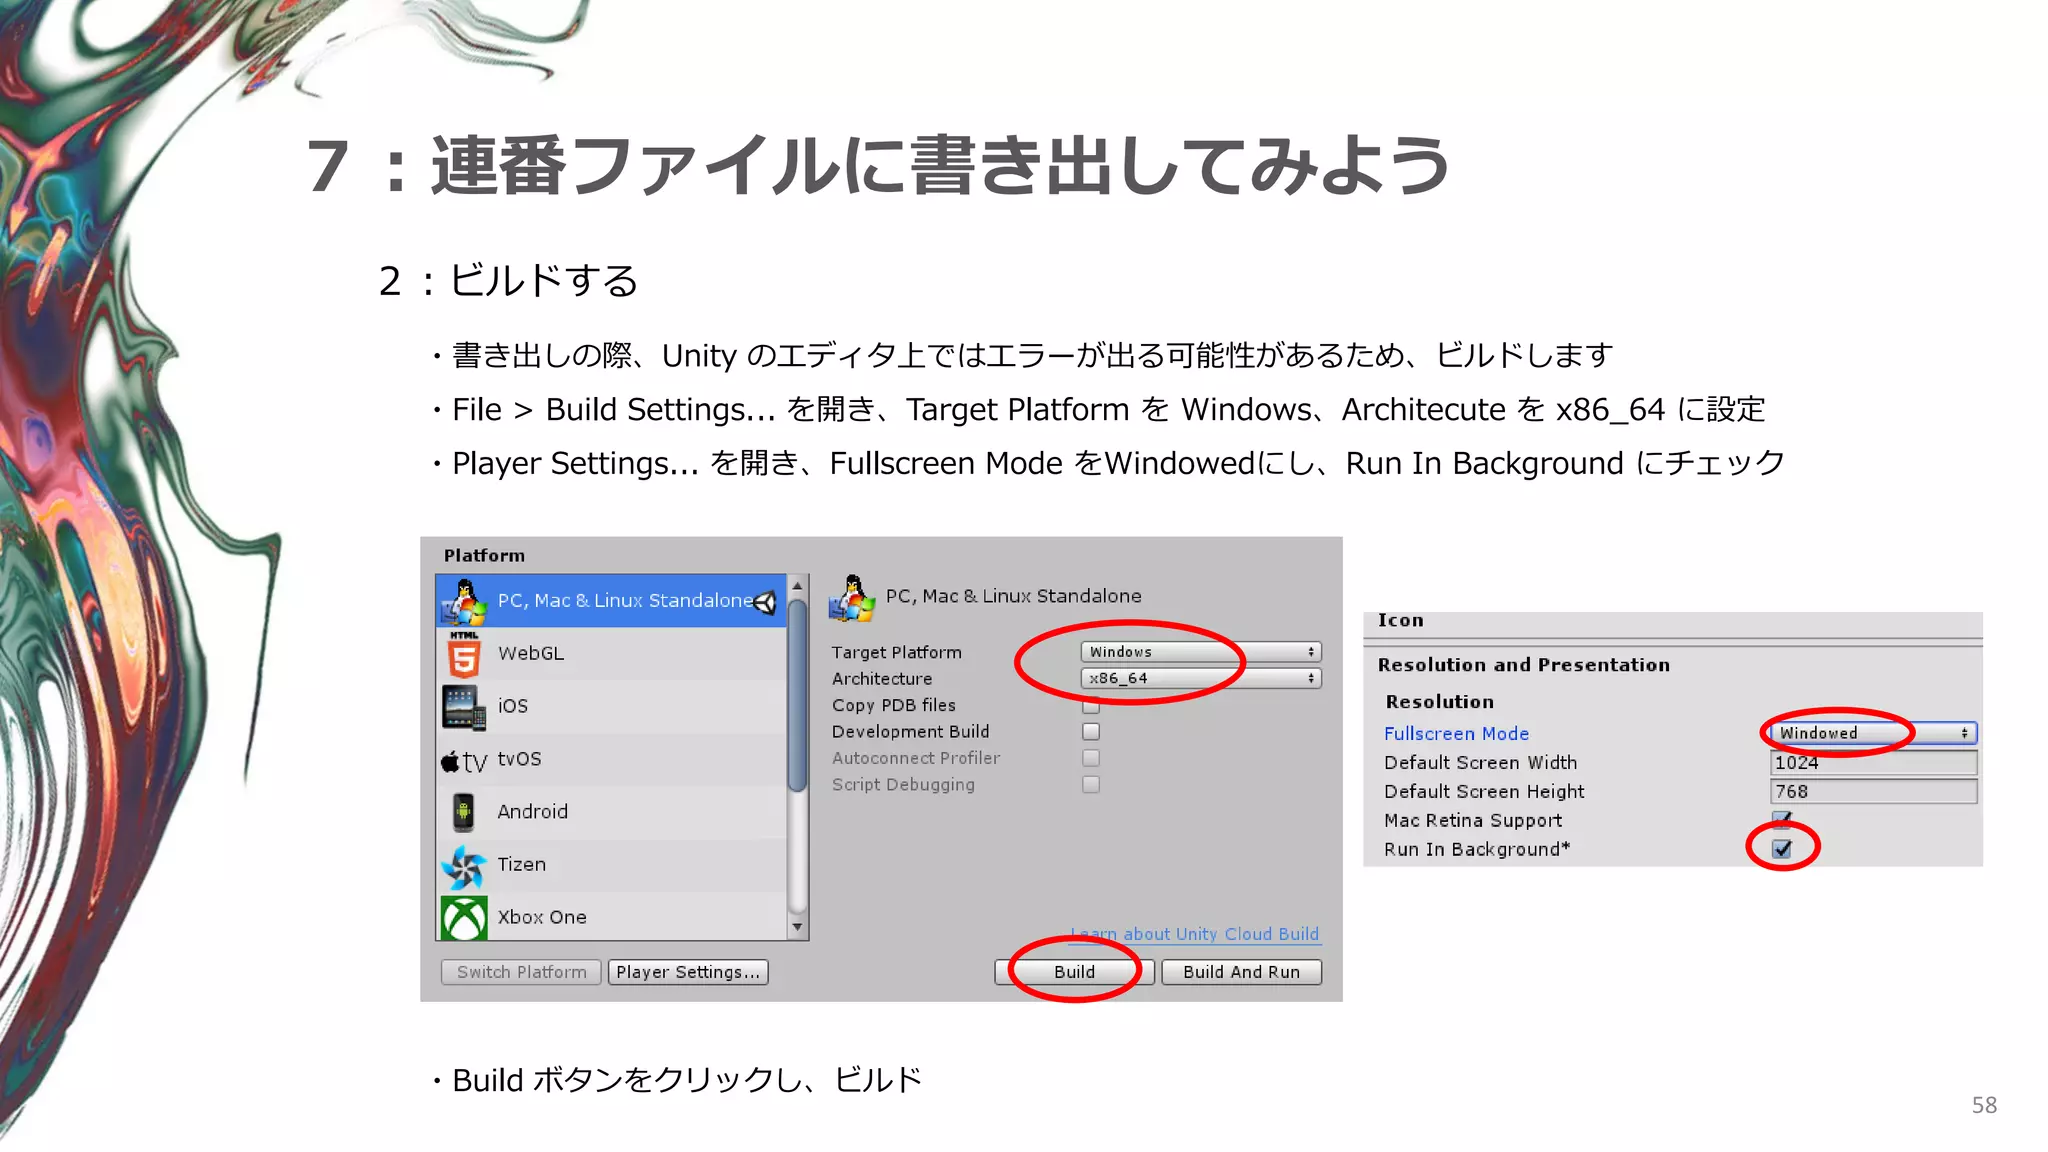Click the Android robot icon
The height and width of the screenshot is (1152, 2048).
click(x=463, y=812)
